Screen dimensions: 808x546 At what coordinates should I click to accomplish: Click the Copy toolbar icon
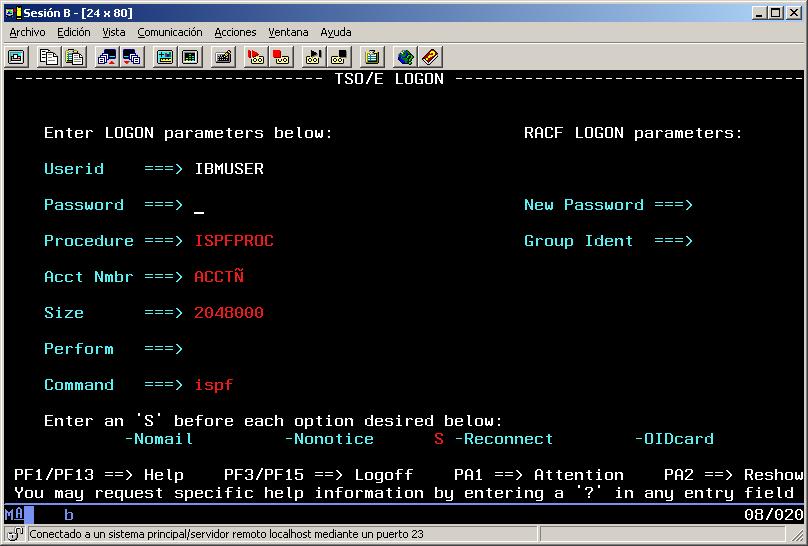tap(49, 57)
